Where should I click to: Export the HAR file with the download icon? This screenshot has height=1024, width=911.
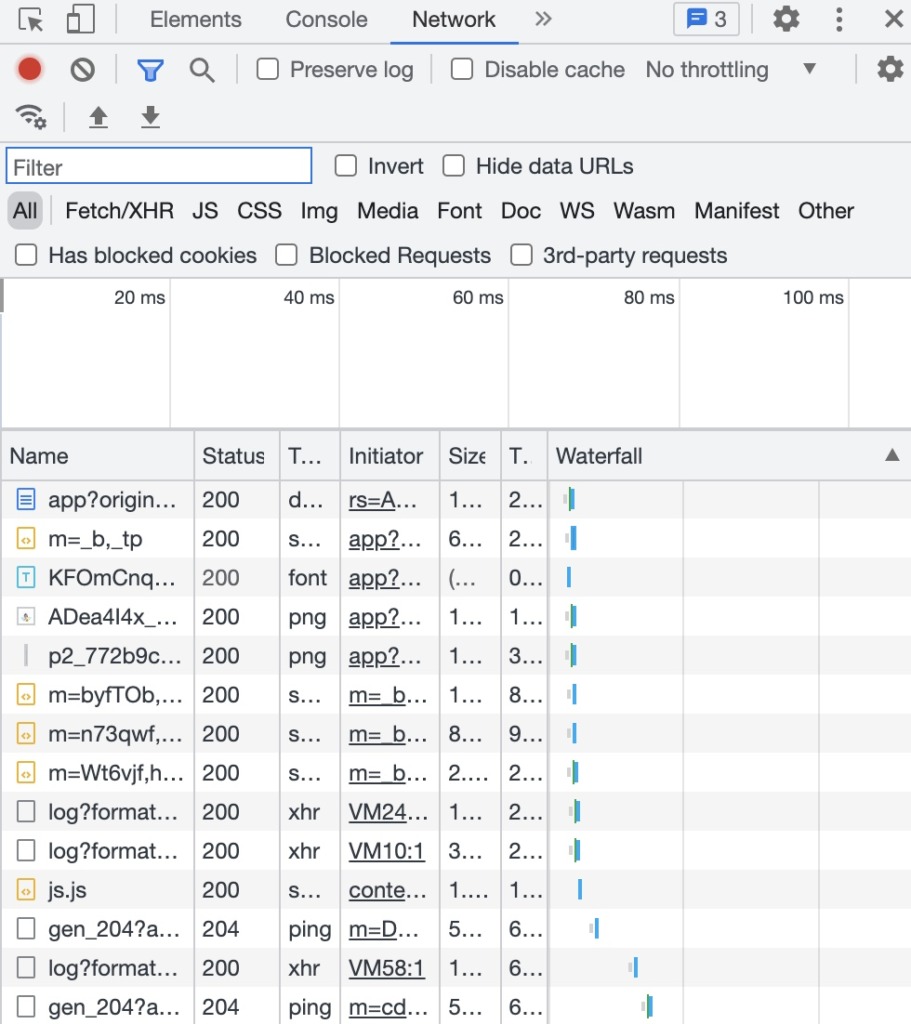tap(150, 117)
